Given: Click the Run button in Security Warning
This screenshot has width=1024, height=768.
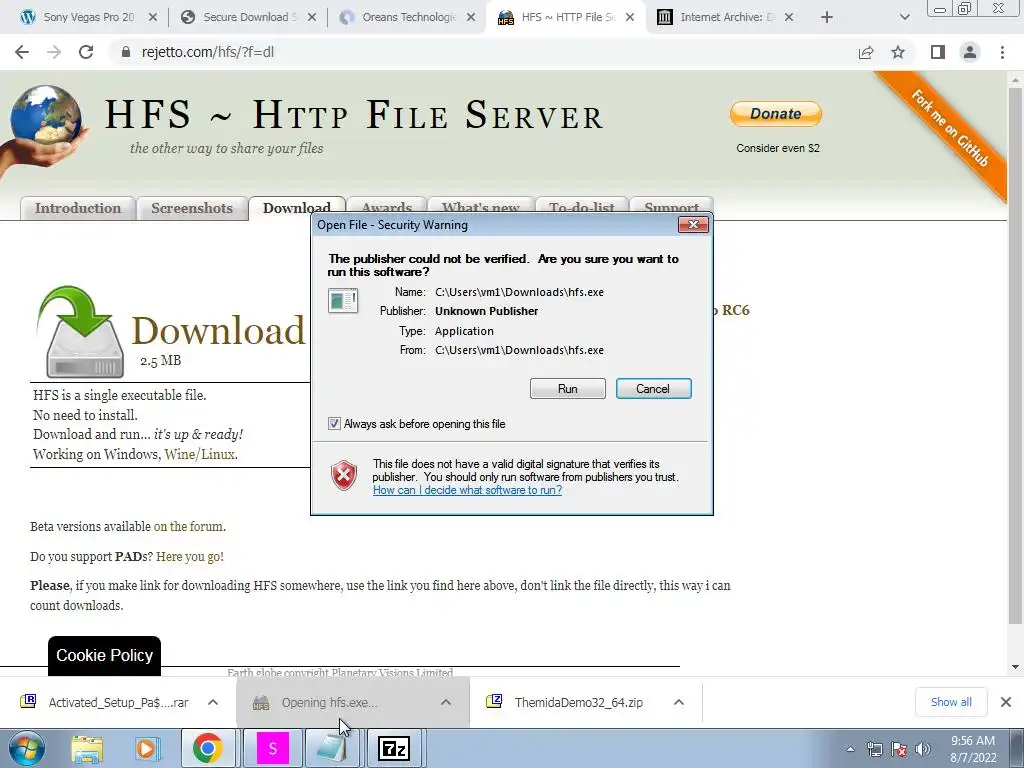Looking at the screenshot, I should point(568,389).
